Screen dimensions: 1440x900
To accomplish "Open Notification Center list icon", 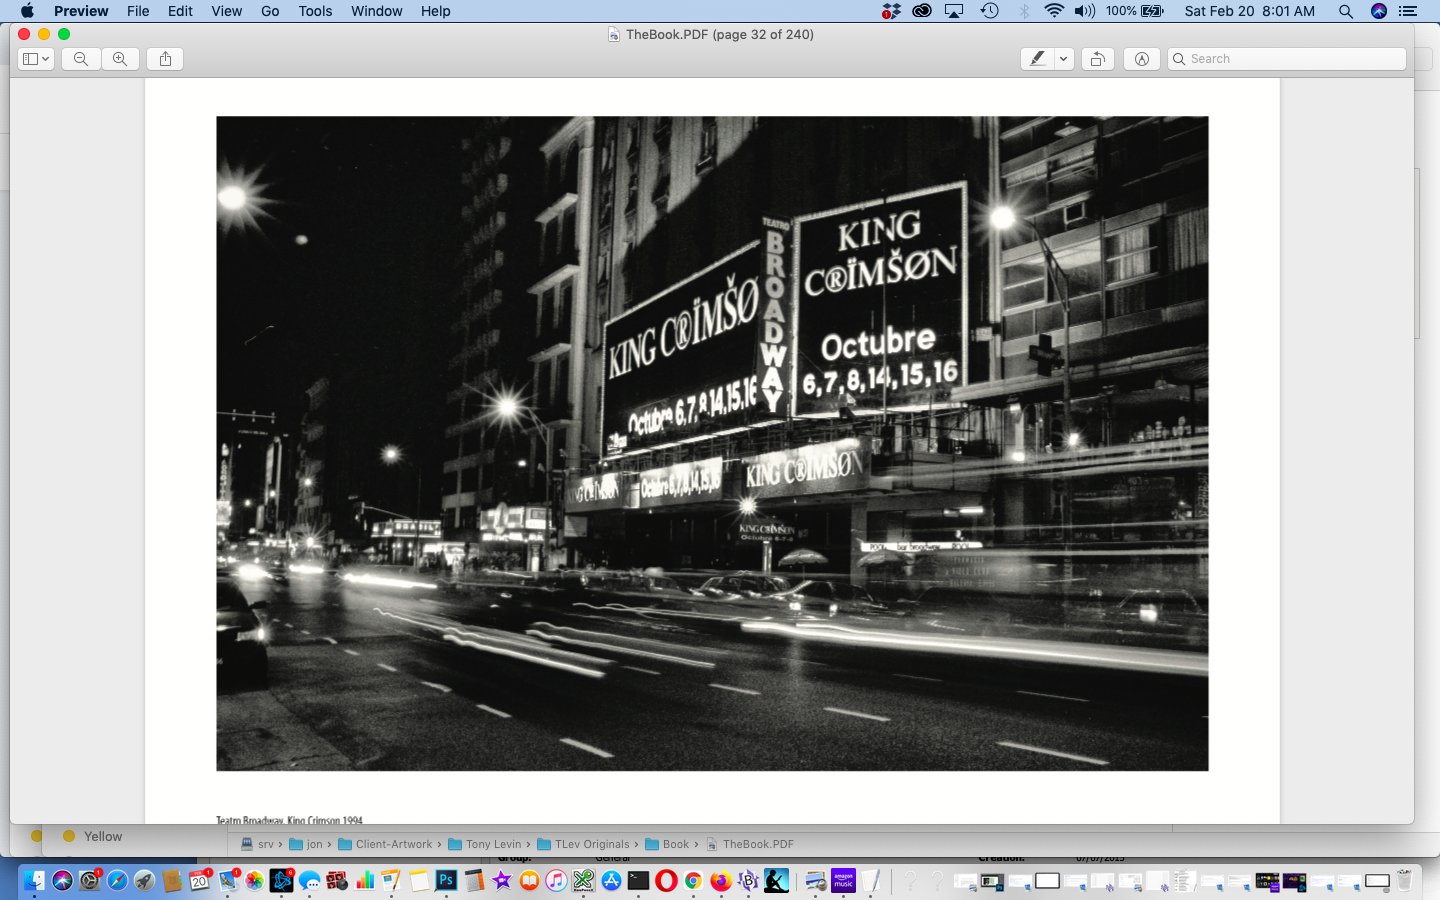I will pyautogui.click(x=1408, y=11).
